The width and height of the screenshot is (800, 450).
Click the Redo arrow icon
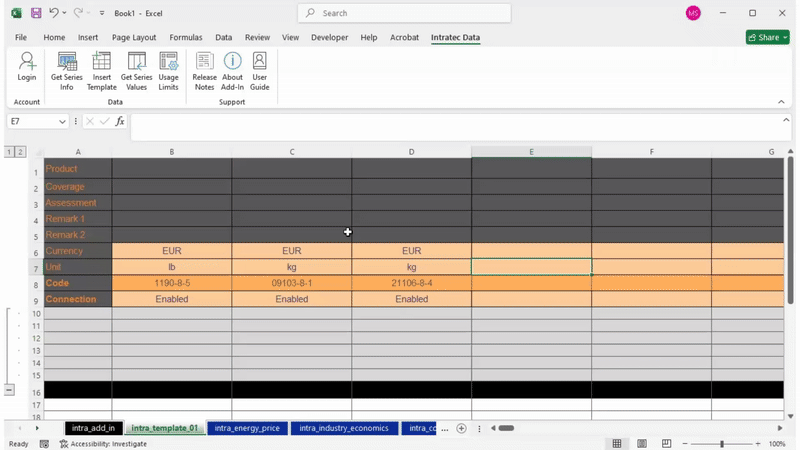(x=78, y=13)
